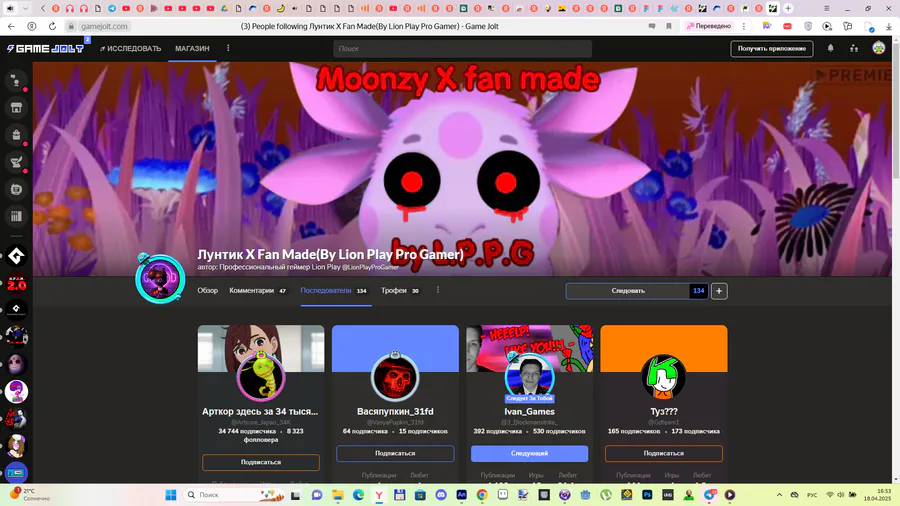
Task: Open the Game Jolt logo home link
Action: click(45, 49)
